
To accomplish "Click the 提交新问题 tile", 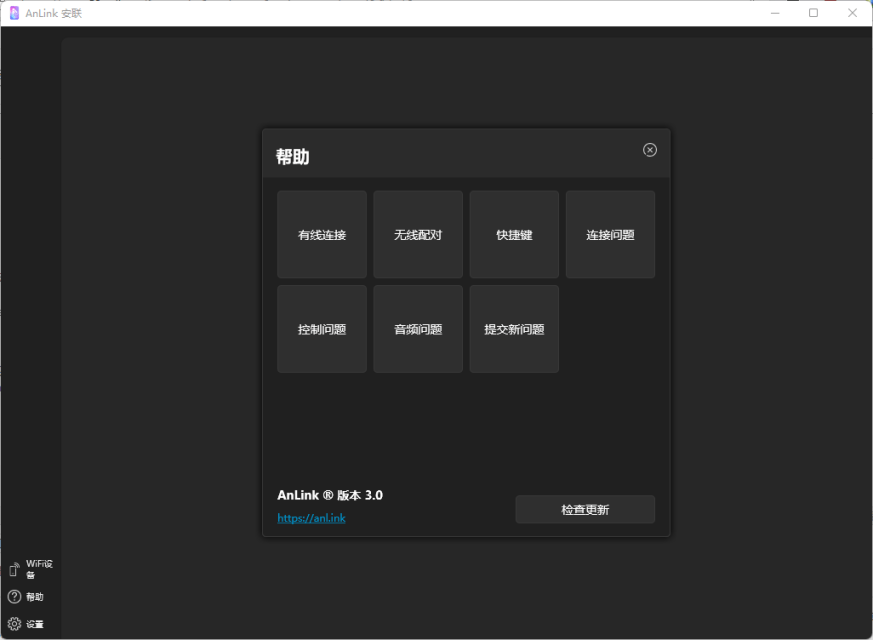I will click(514, 329).
